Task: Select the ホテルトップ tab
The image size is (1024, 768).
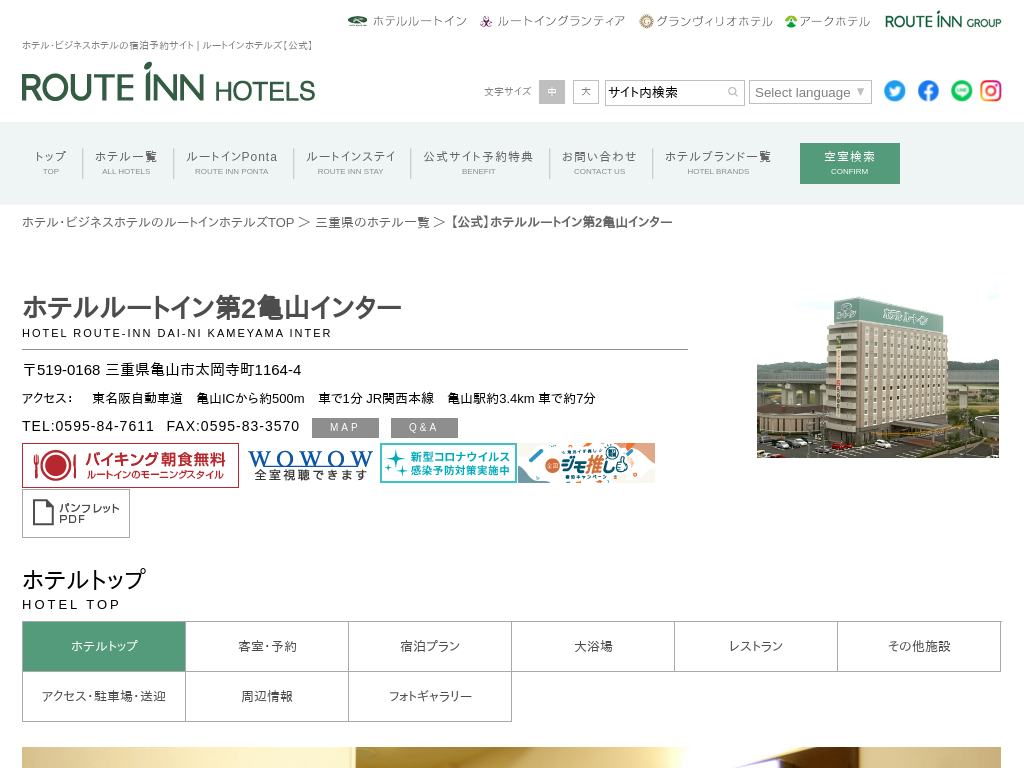Action: (104, 646)
